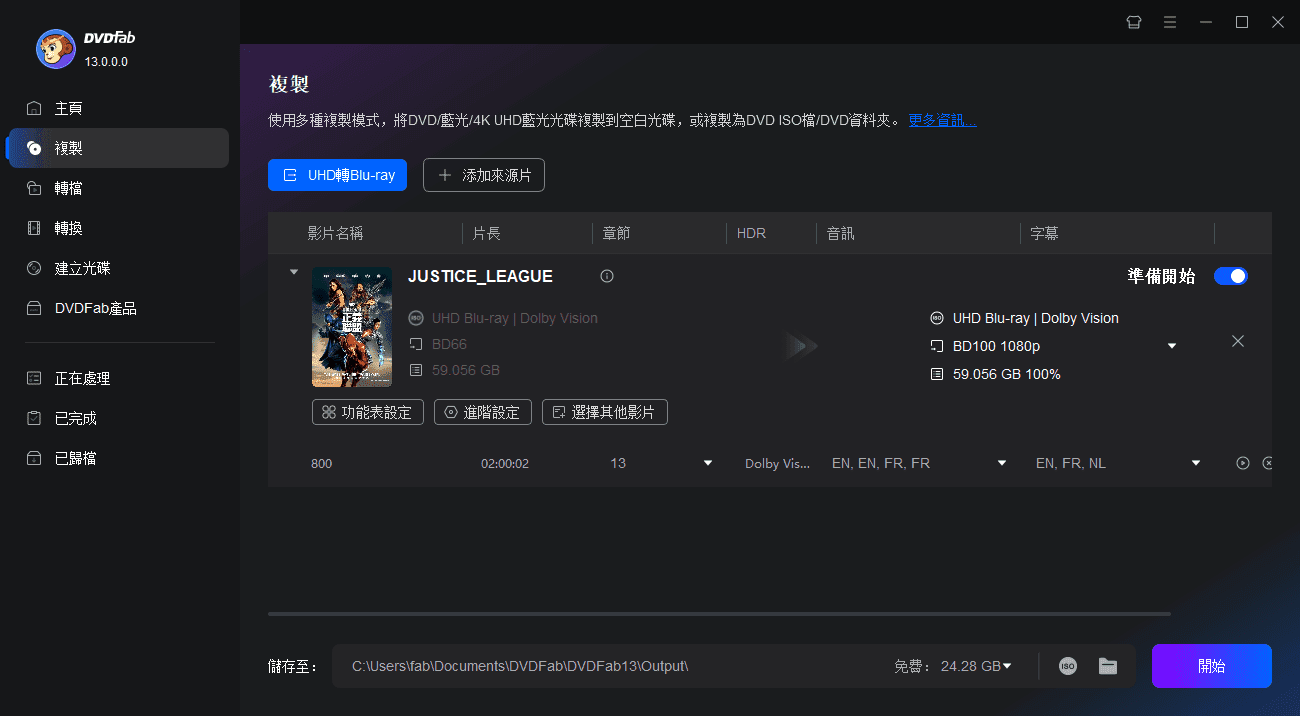The height and width of the screenshot is (716, 1300).
Task: Open 轉檔 ripper module
Action: coord(119,188)
